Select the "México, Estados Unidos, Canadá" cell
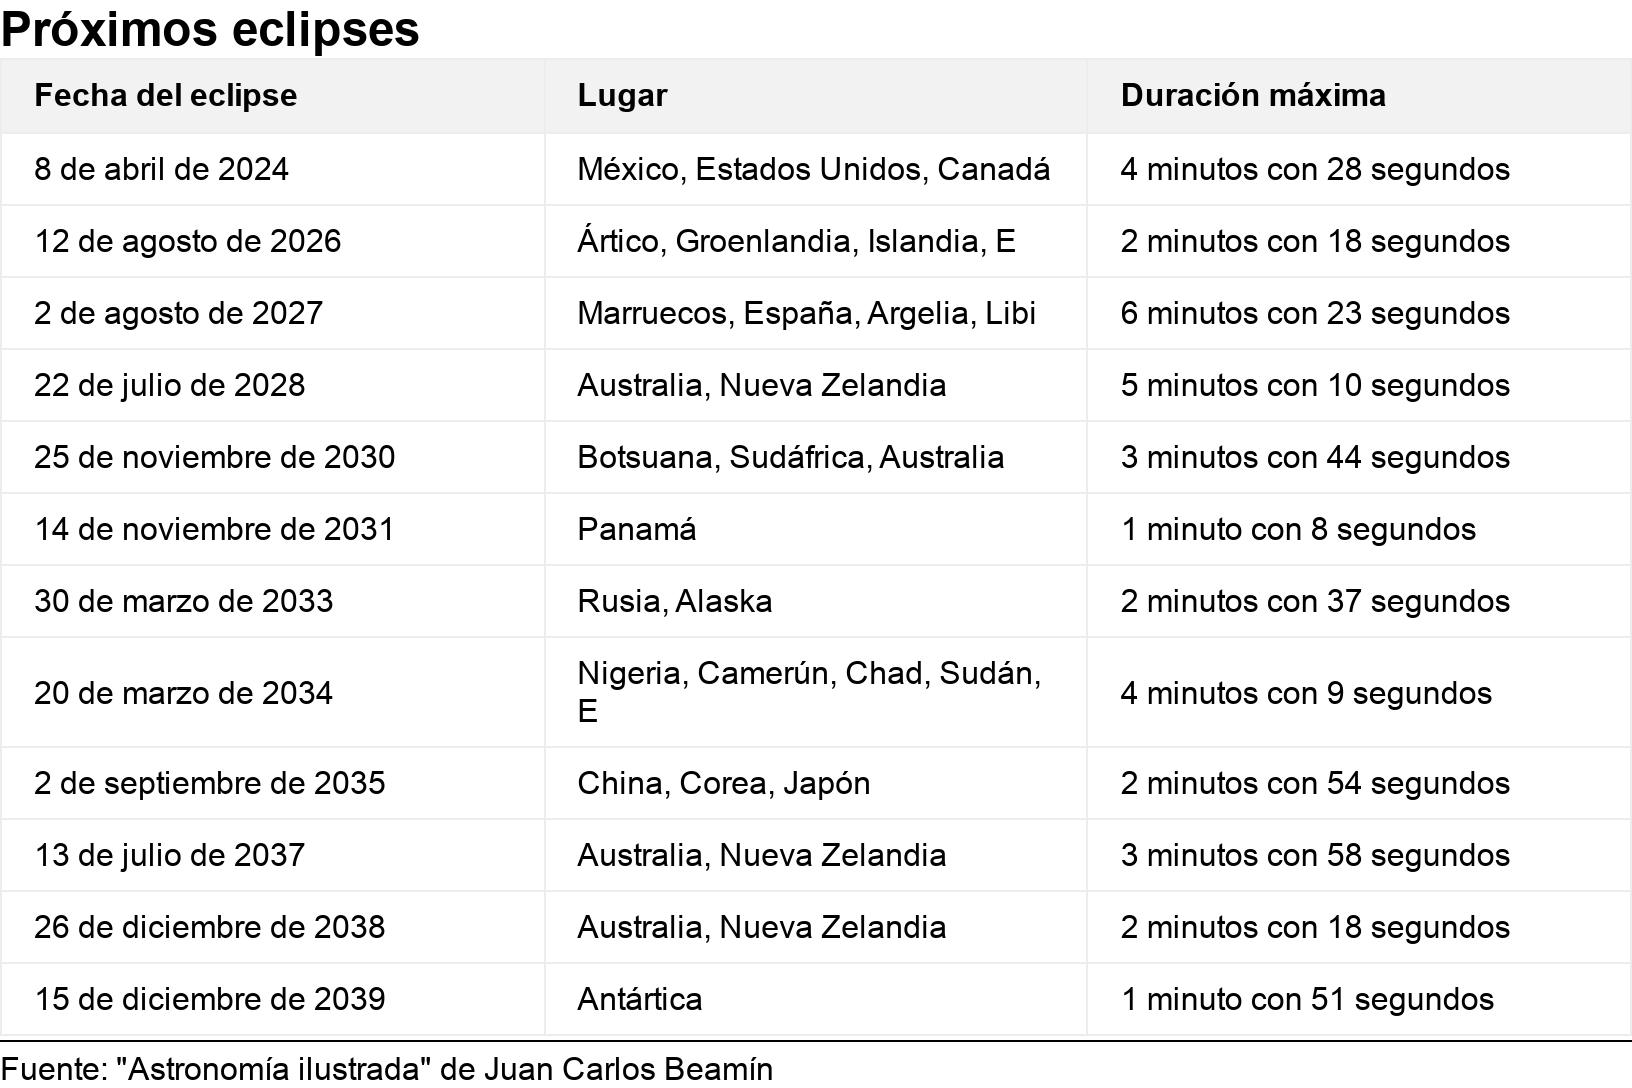 (x=813, y=169)
